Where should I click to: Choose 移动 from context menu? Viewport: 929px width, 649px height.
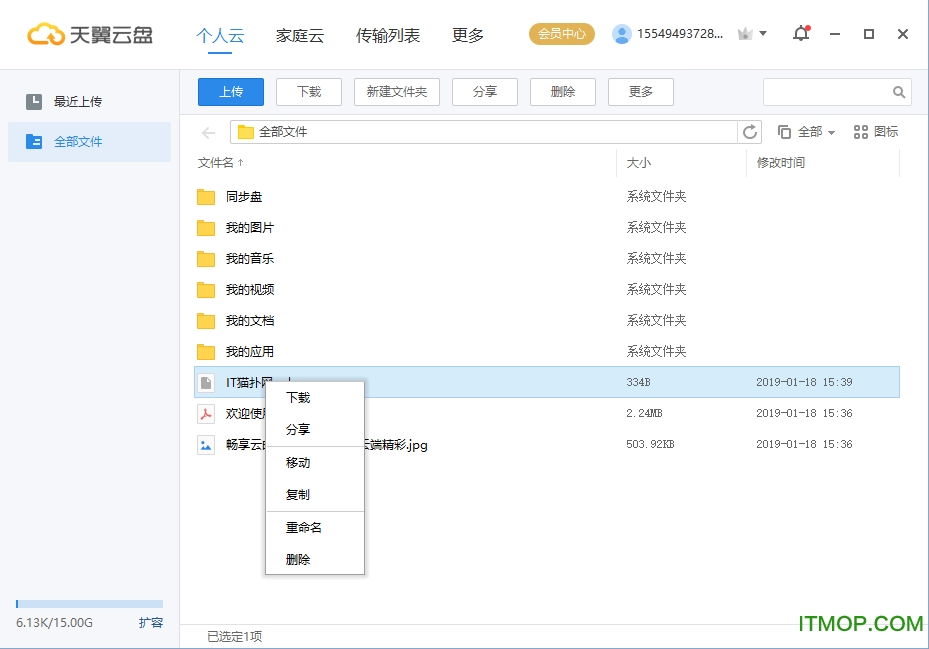pyautogui.click(x=315, y=463)
